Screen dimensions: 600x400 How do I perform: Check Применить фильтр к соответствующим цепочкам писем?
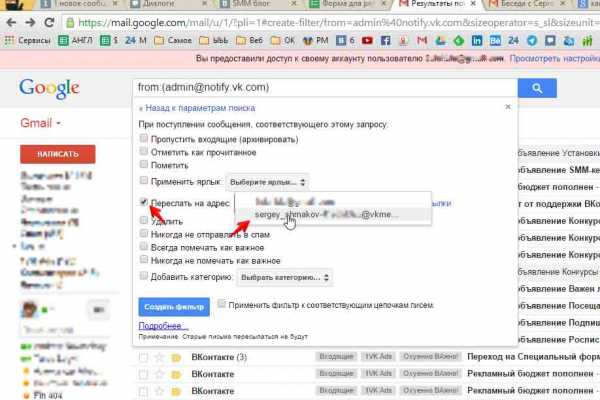222,304
